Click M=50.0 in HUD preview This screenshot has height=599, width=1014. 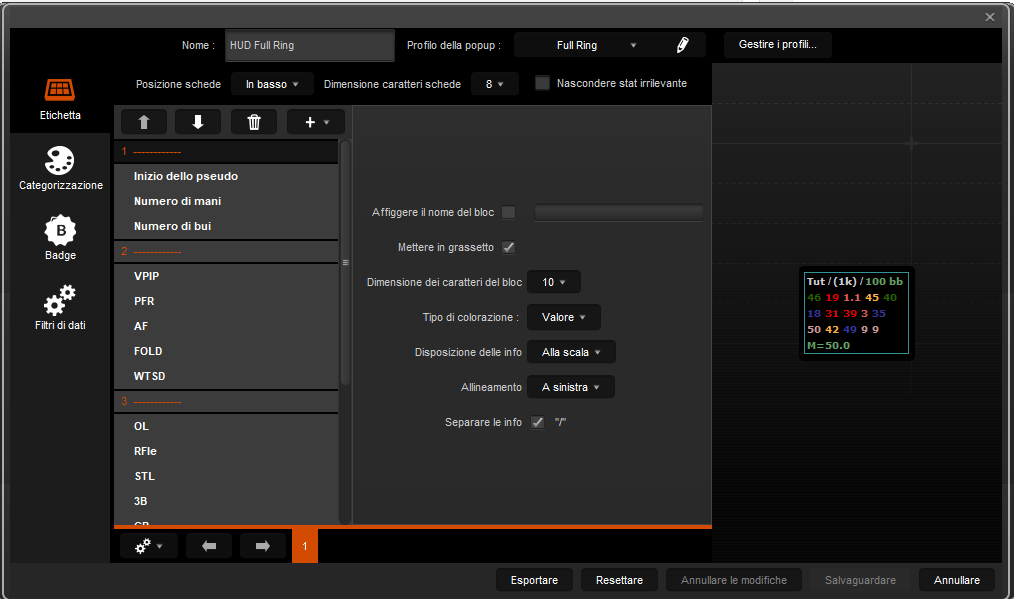(x=828, y=345)
